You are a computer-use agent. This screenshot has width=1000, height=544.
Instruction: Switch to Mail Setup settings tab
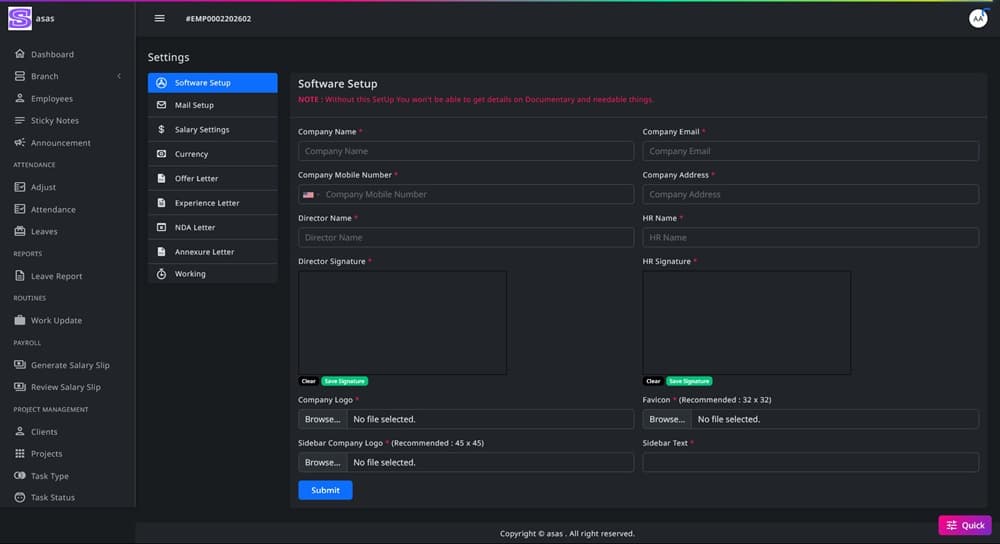[x=194, y=105]
